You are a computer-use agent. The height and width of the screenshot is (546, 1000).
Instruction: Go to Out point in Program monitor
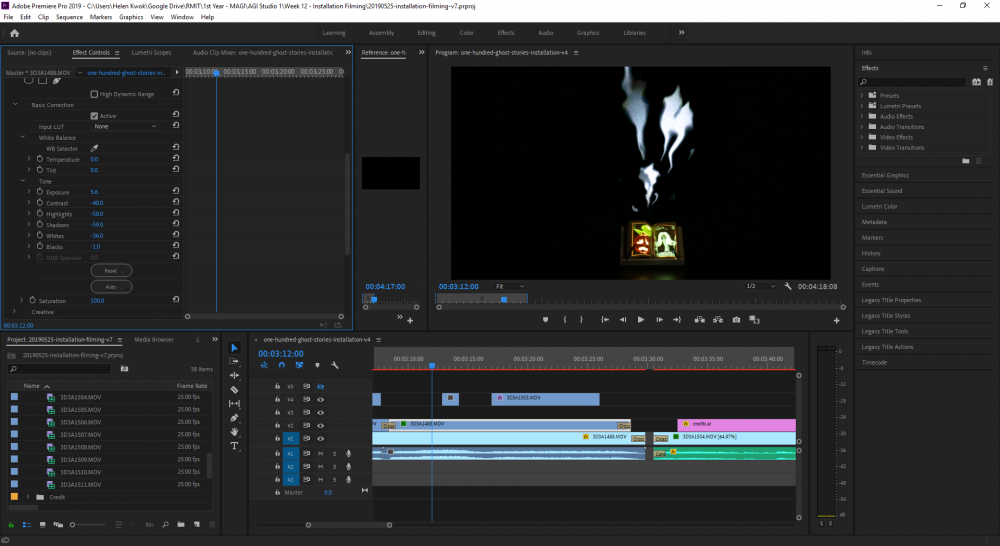[x=677, y=320]
